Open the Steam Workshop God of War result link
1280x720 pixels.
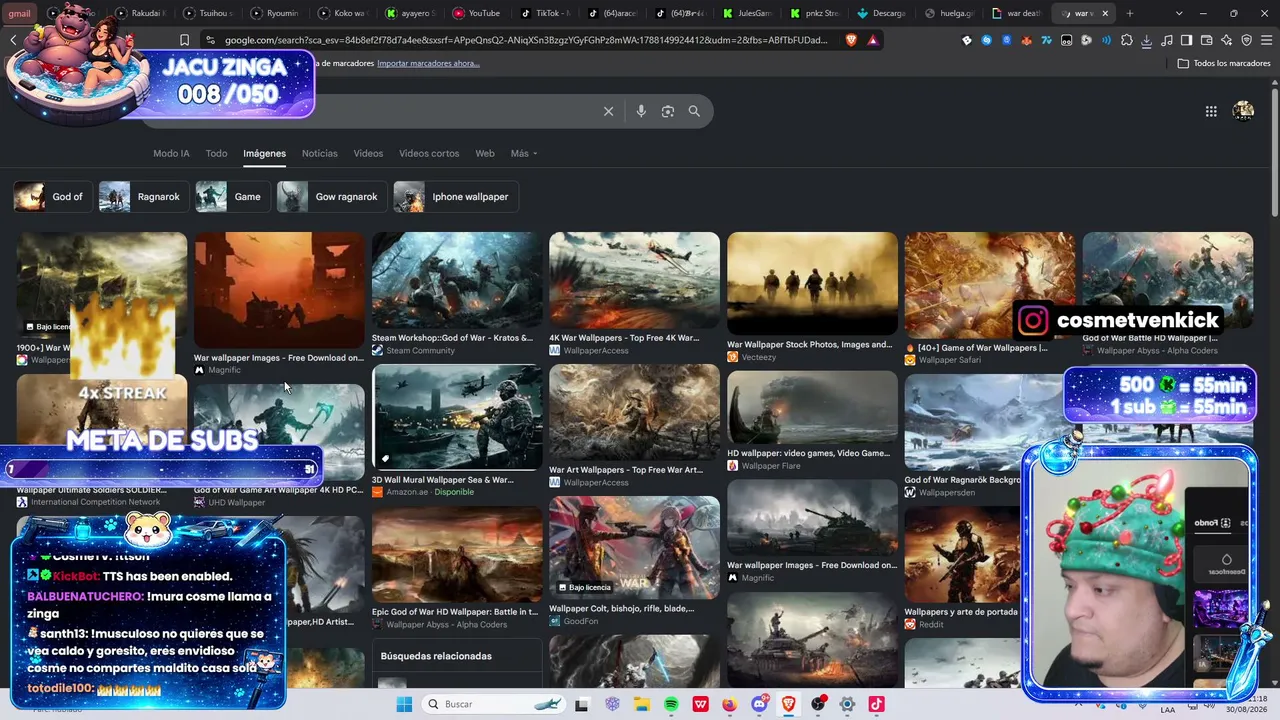tap(452, 338)
